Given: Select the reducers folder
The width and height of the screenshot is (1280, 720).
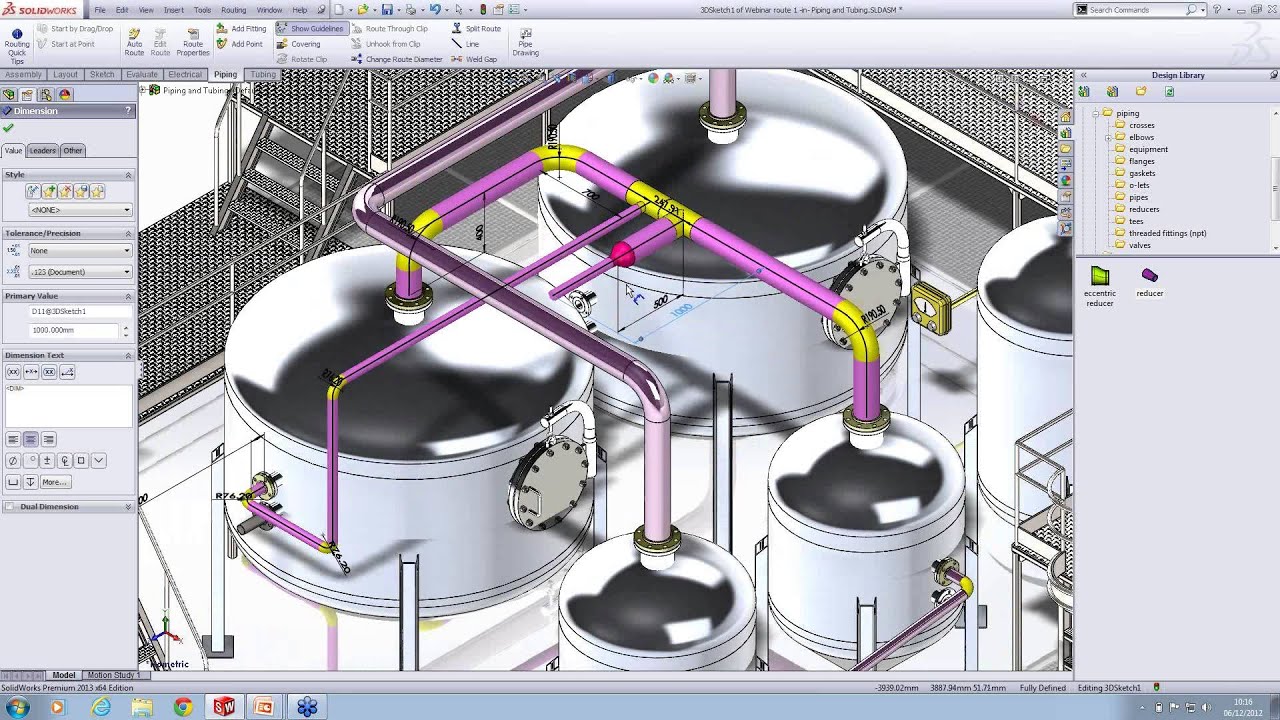Looking at the screenshot, I should click(1144, 209).
